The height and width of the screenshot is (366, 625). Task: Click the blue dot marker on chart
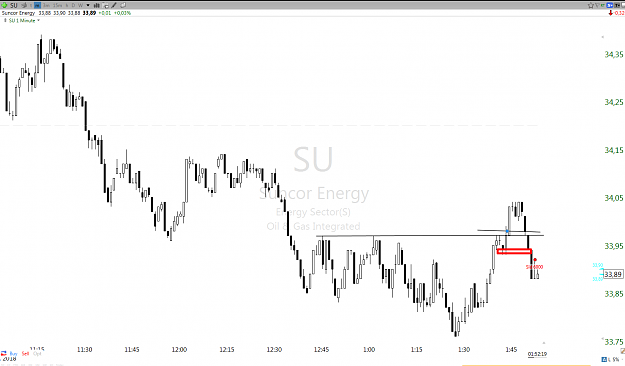click(x=507, y=231)
